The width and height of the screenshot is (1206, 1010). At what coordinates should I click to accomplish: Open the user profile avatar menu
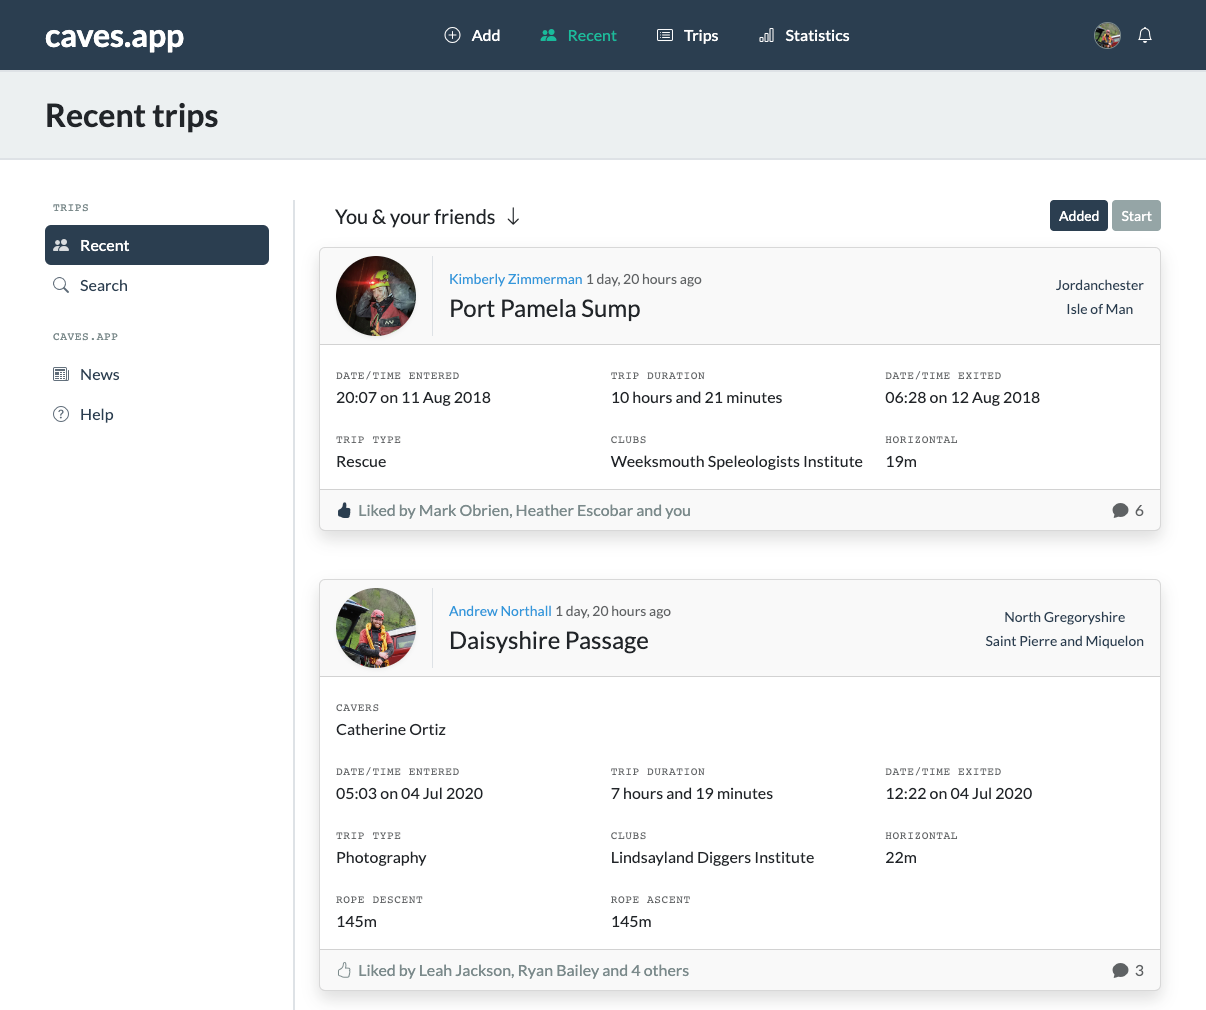1107,35
